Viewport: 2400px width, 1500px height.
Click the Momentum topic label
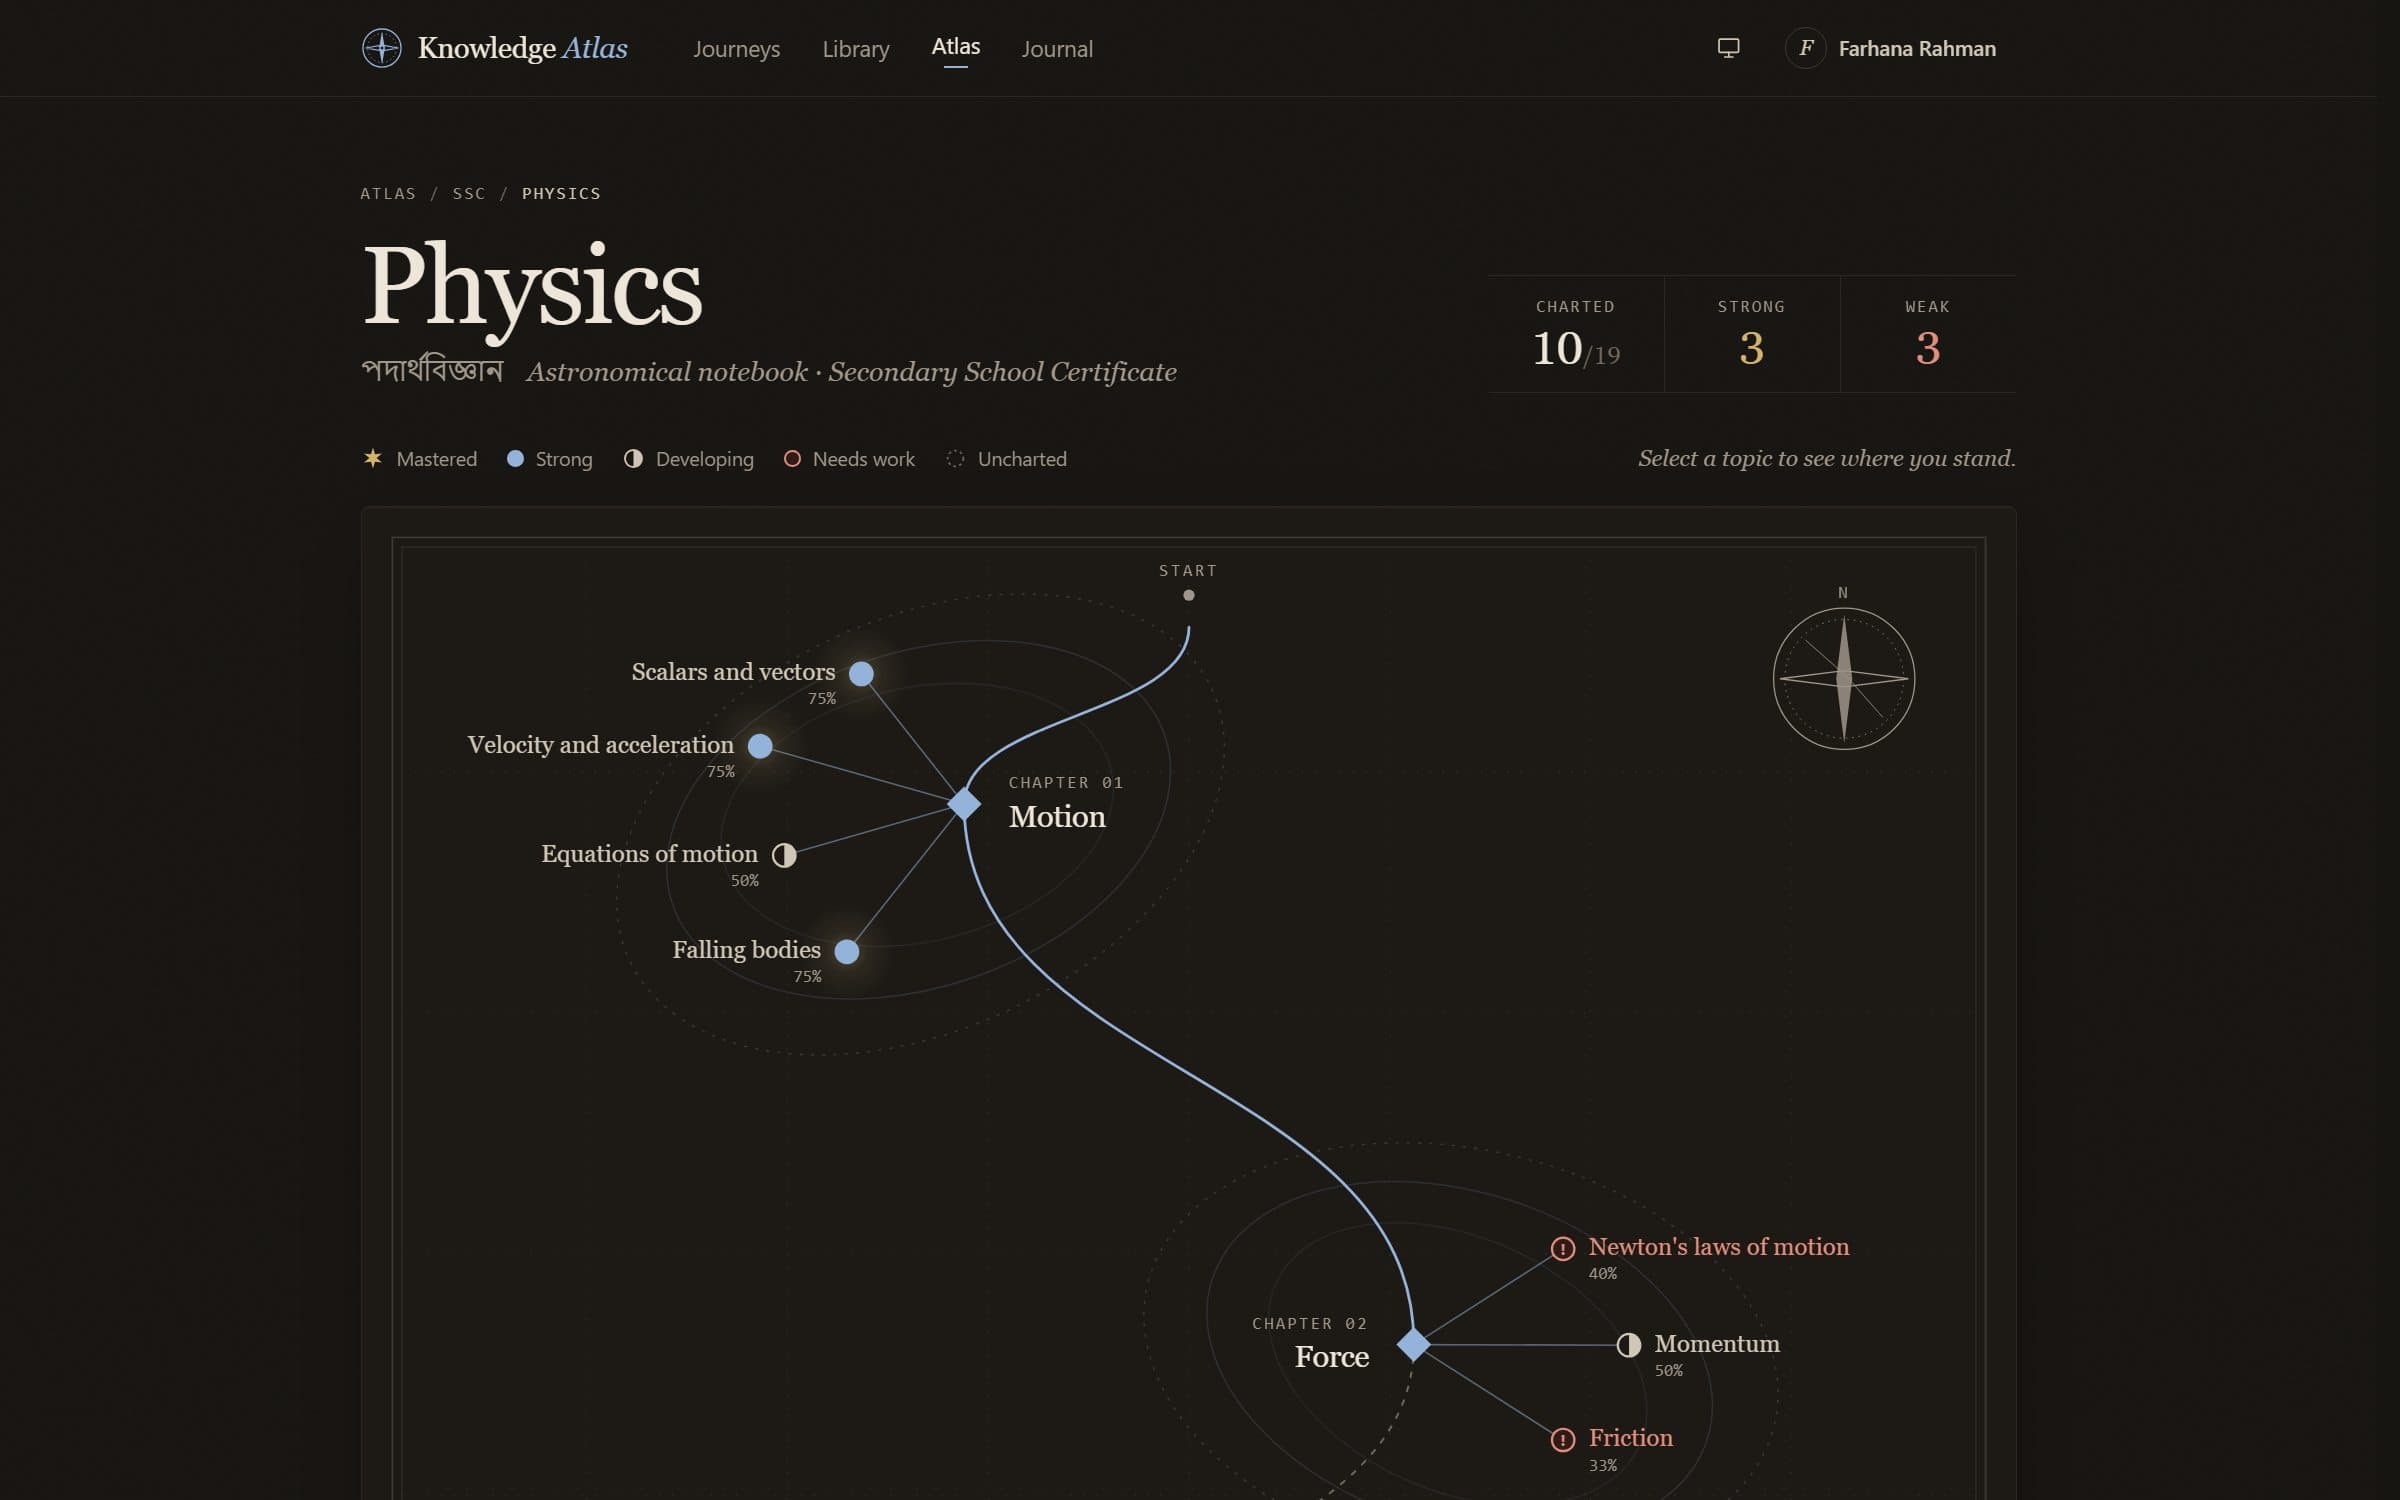point(1717,1344)
